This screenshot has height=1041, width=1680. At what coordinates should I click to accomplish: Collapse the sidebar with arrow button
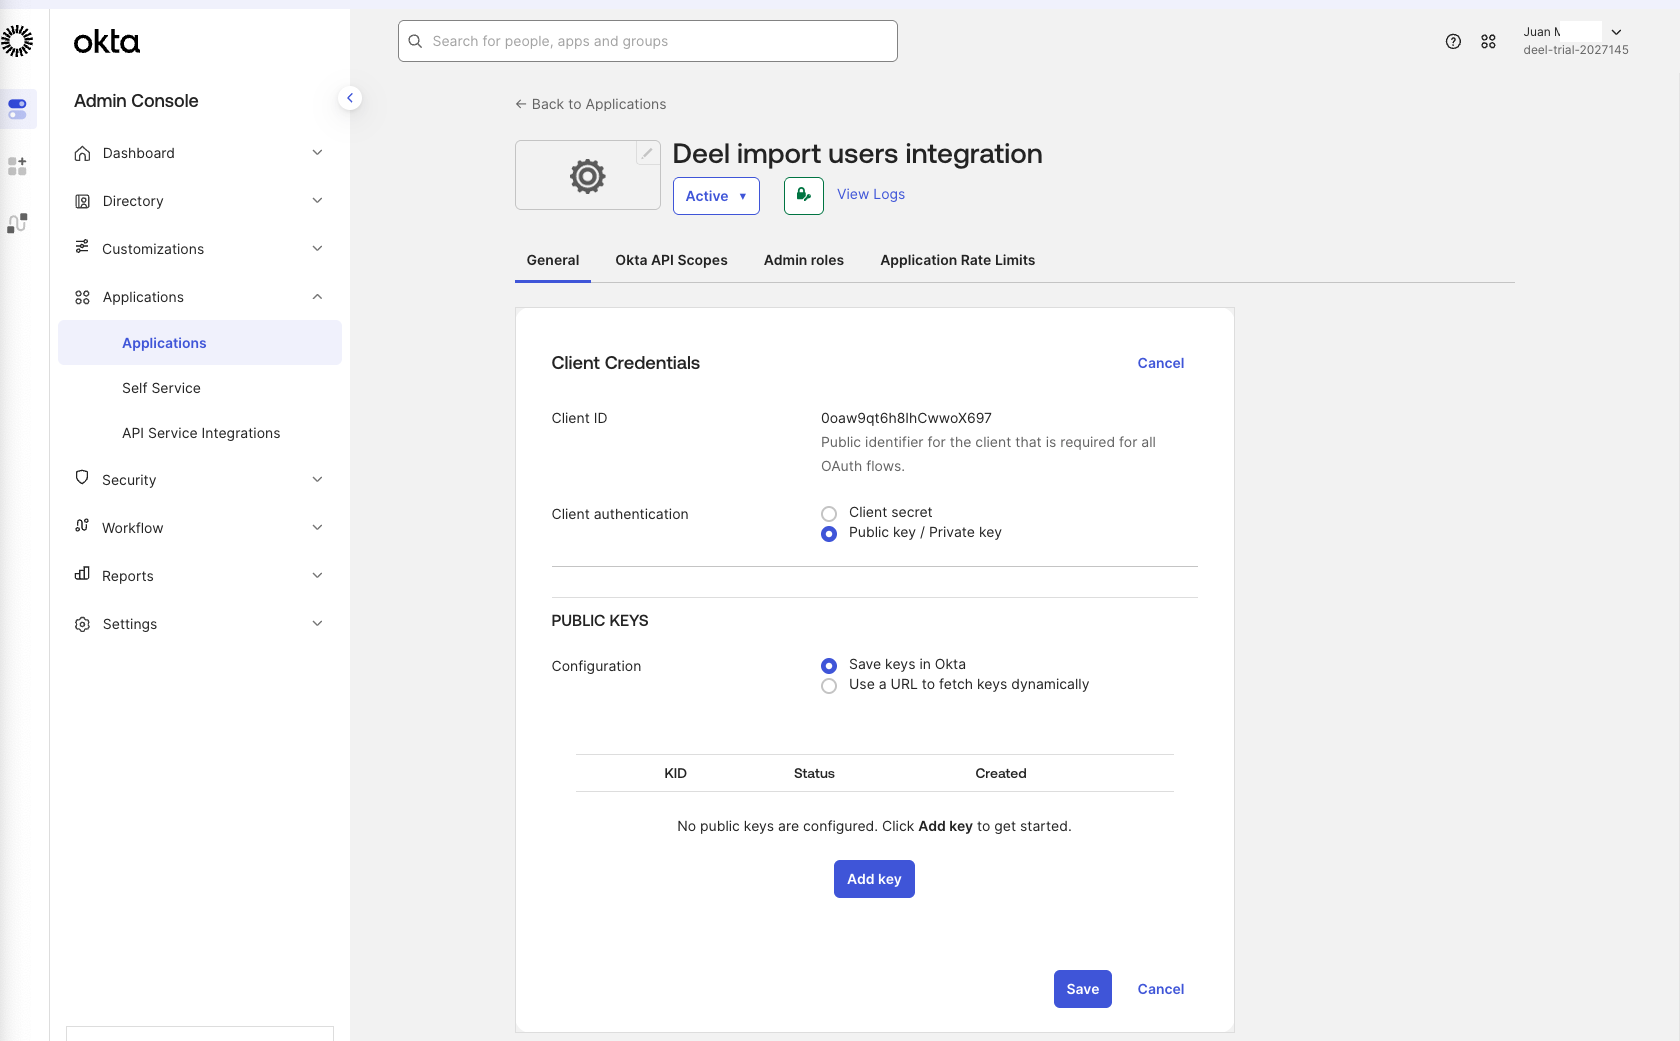point(349,98)
